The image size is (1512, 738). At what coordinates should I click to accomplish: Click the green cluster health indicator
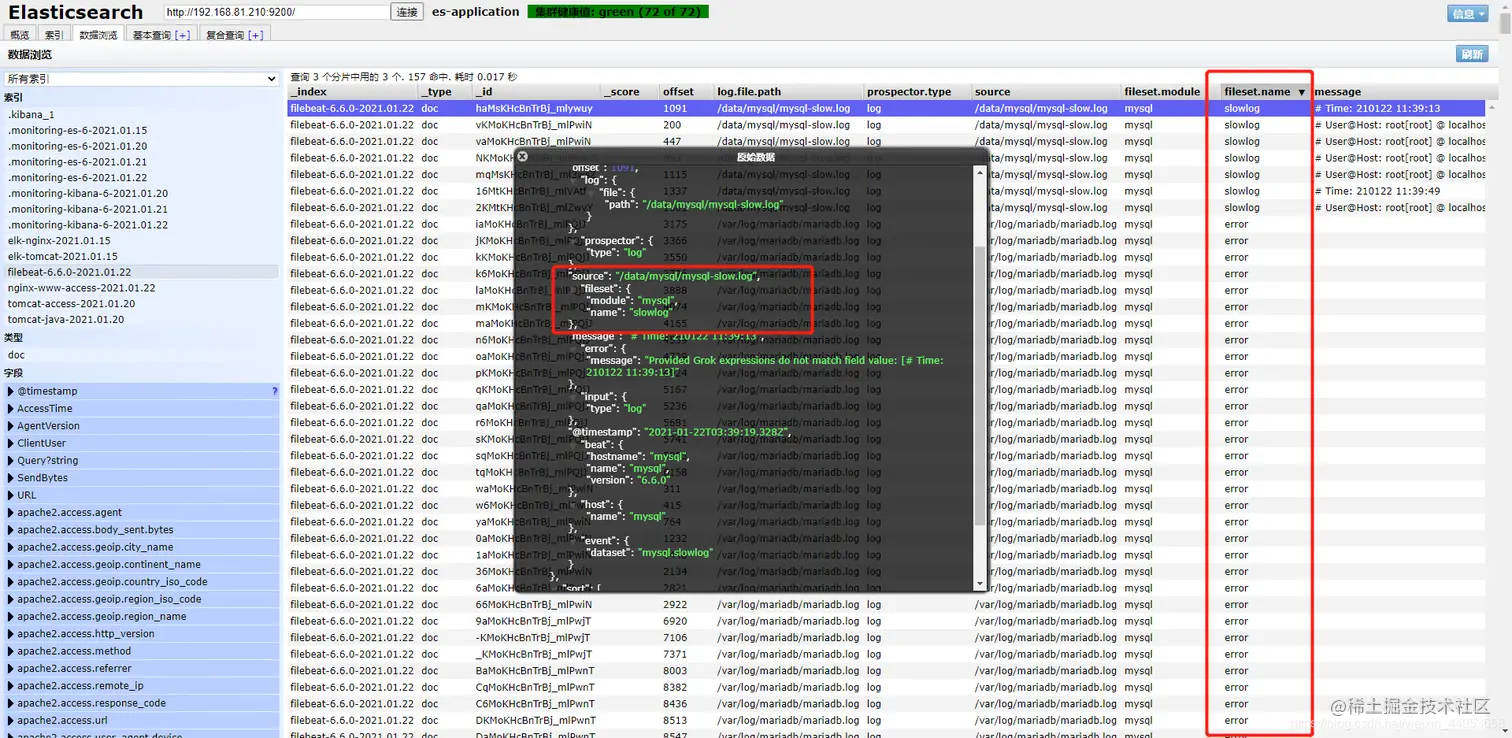pos(618,12)
